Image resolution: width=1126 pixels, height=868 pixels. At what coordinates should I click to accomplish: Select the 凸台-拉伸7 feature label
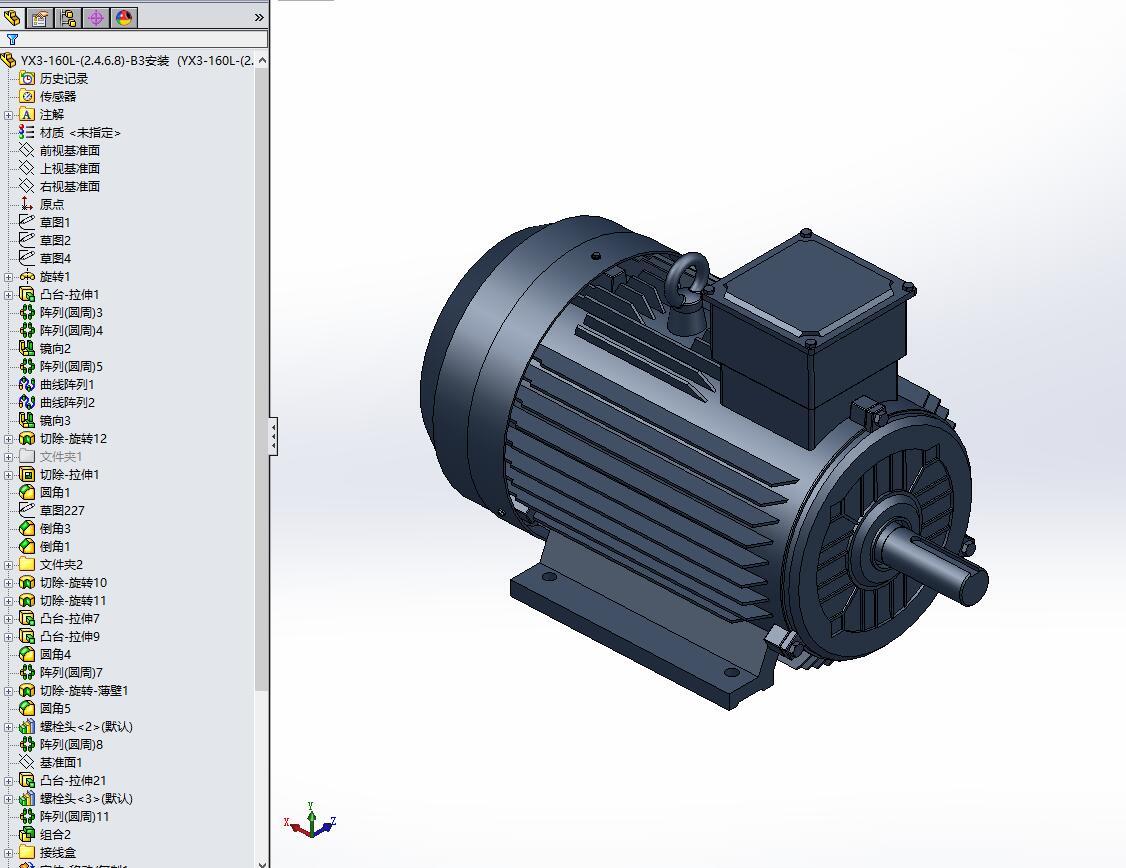tap(70, 618)
